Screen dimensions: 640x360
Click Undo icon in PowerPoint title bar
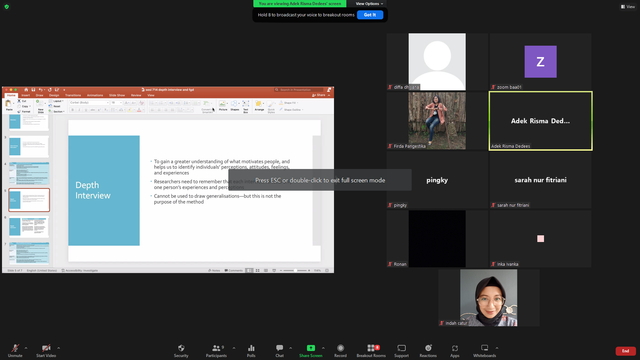[41, 89]
